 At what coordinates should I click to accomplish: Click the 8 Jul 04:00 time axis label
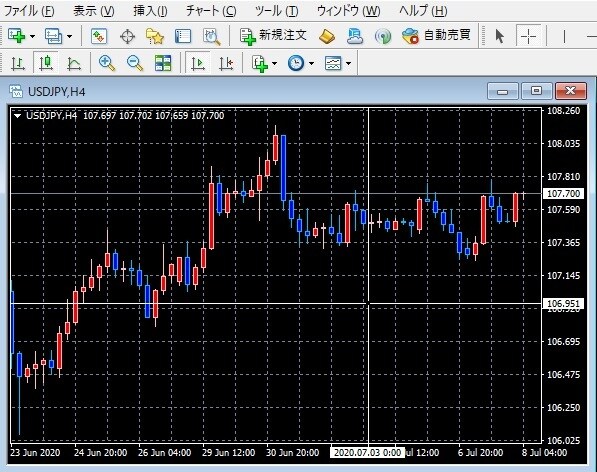point(544,453)
